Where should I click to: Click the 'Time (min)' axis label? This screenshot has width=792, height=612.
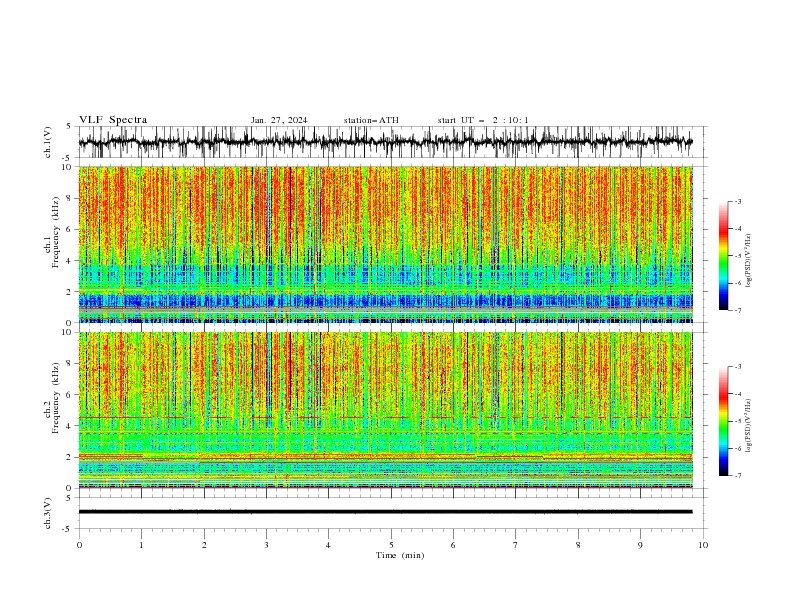pyautogui.click(x=400, y=555)
